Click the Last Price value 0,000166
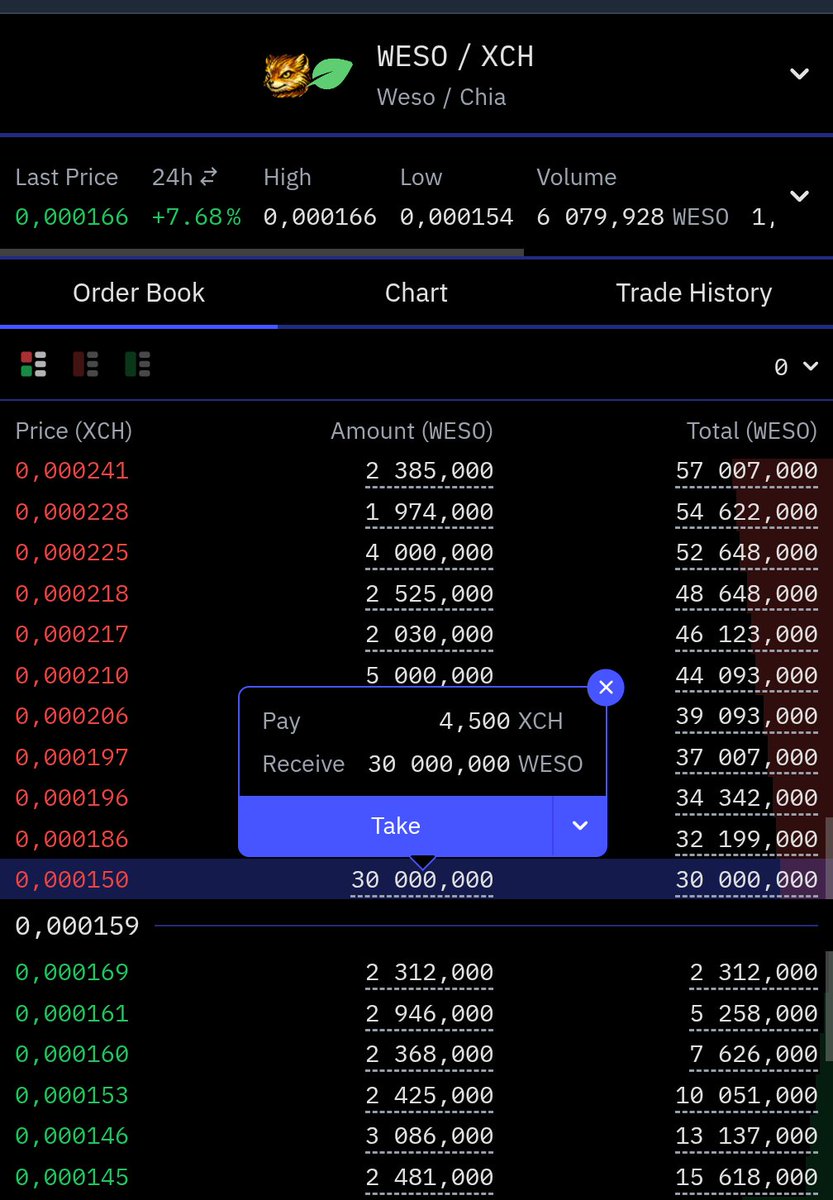The height and width of the screenshot is (1200, 833). 72,217
